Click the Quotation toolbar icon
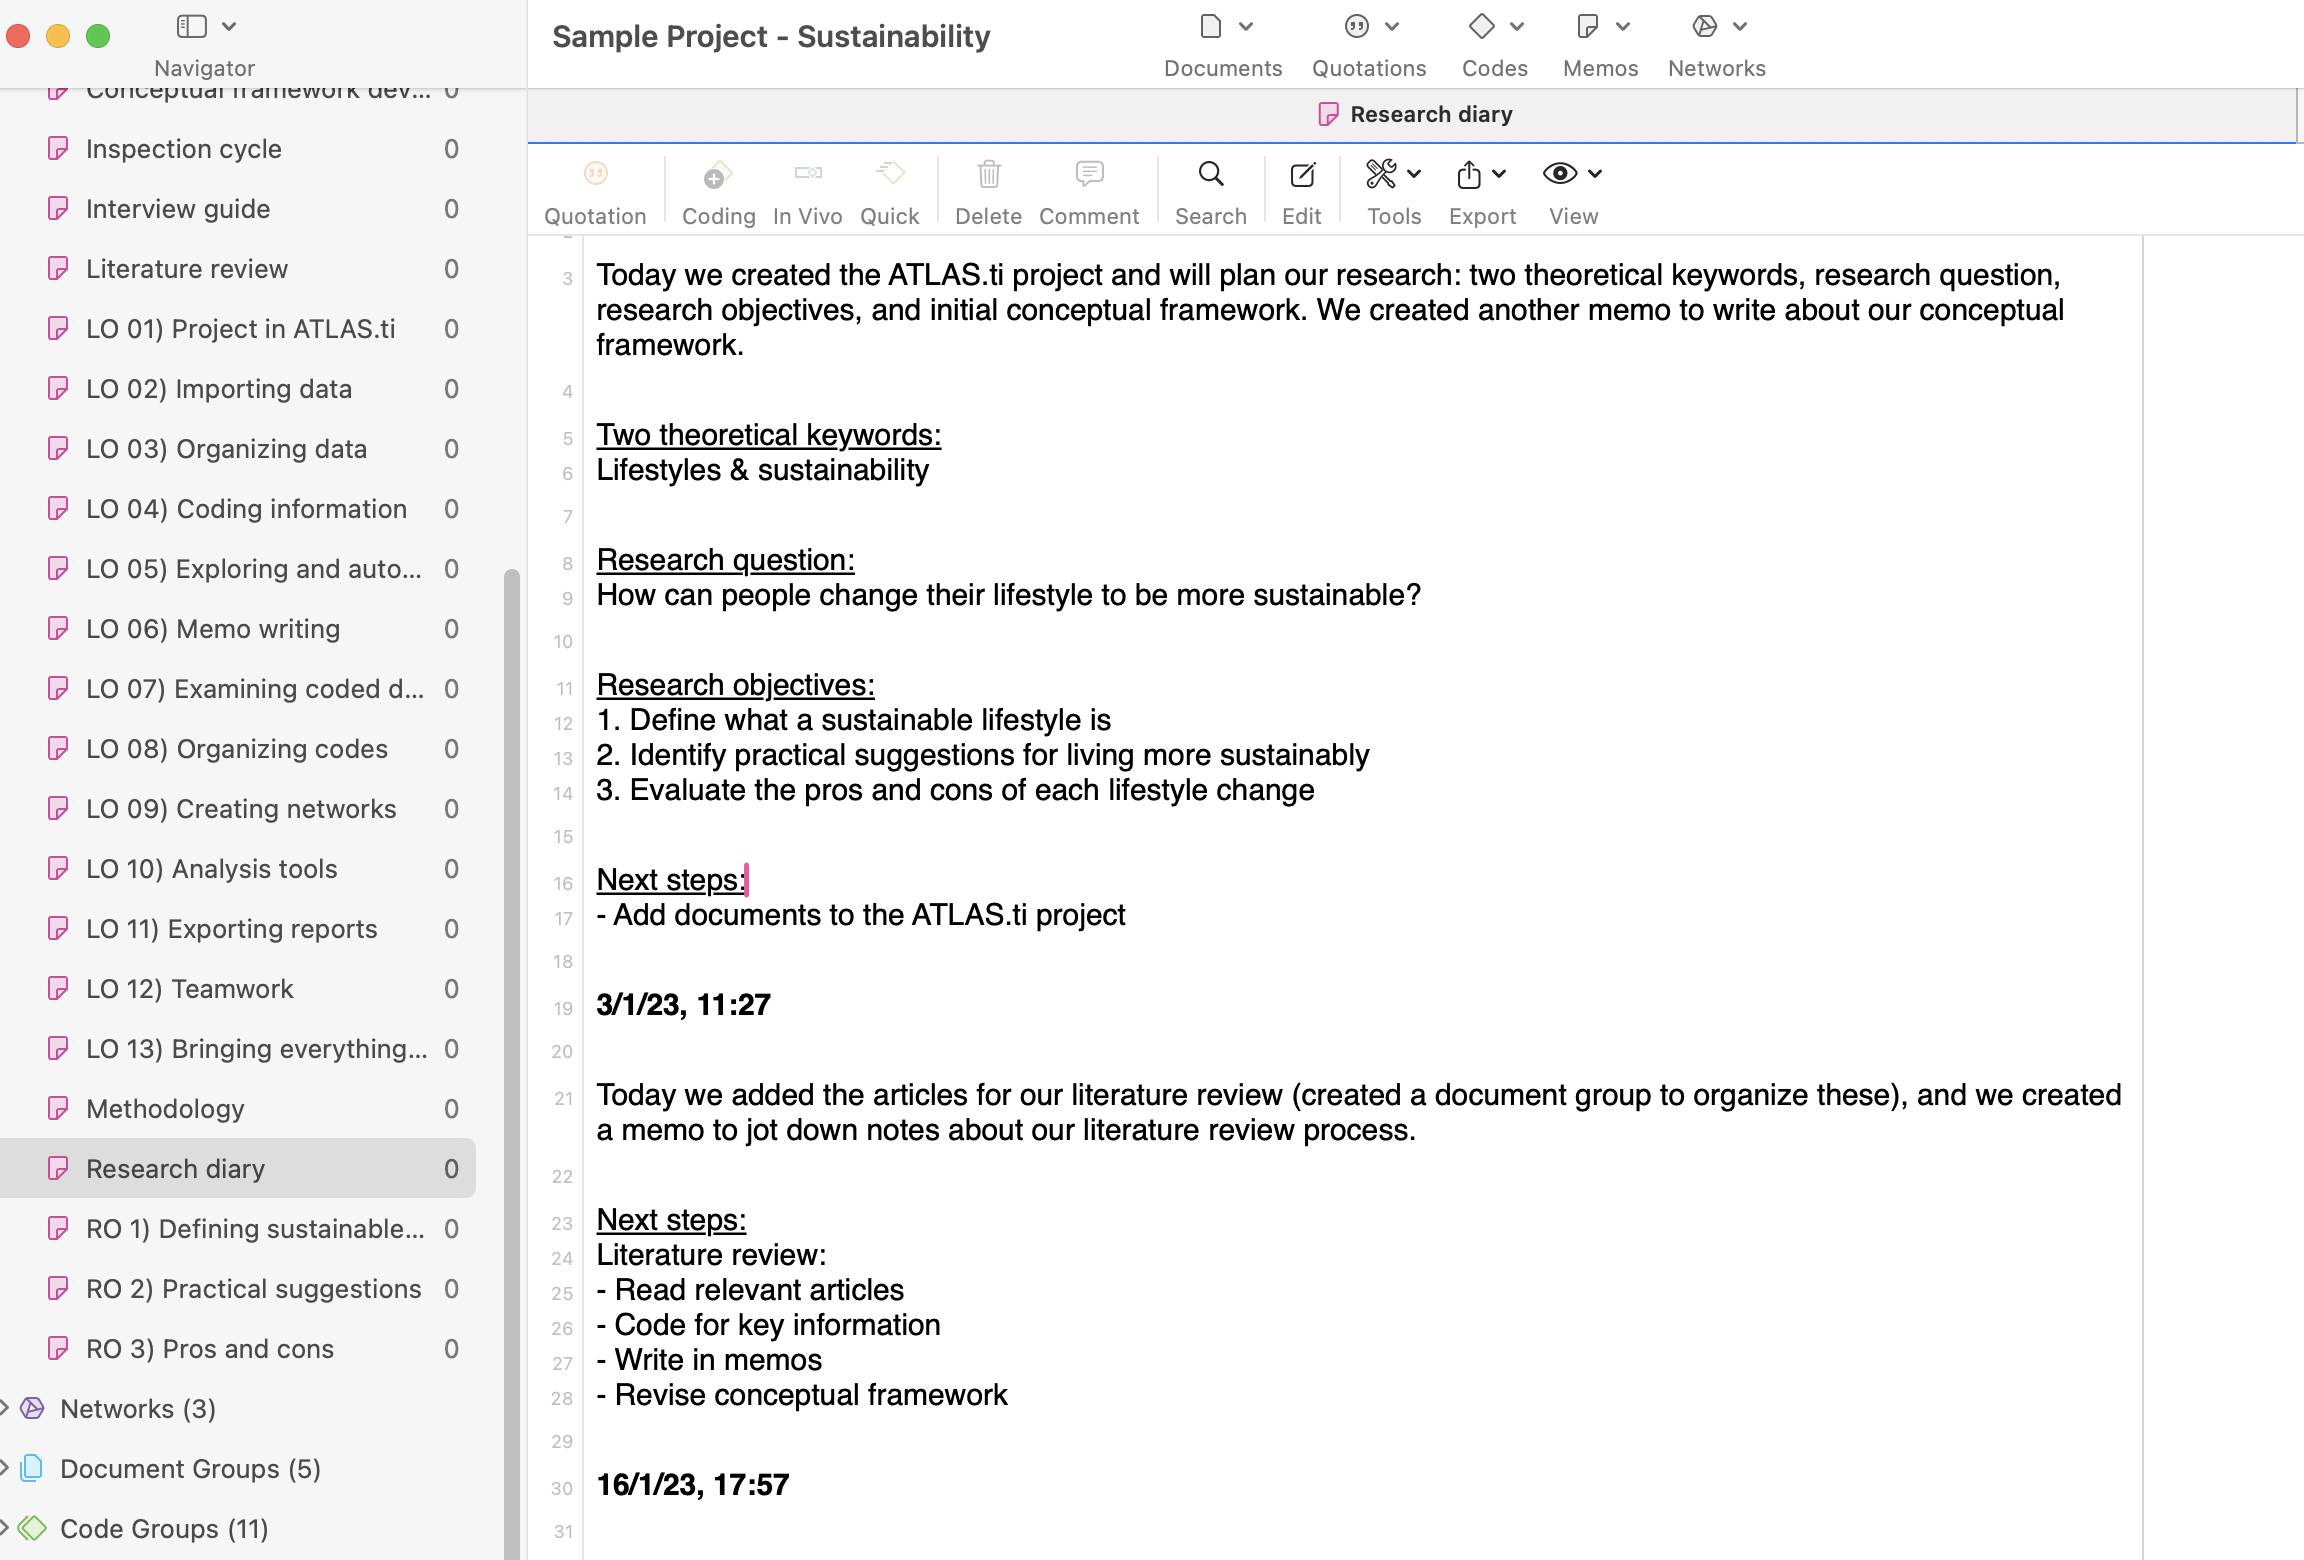2304x1560 pixels. (595, 174)
